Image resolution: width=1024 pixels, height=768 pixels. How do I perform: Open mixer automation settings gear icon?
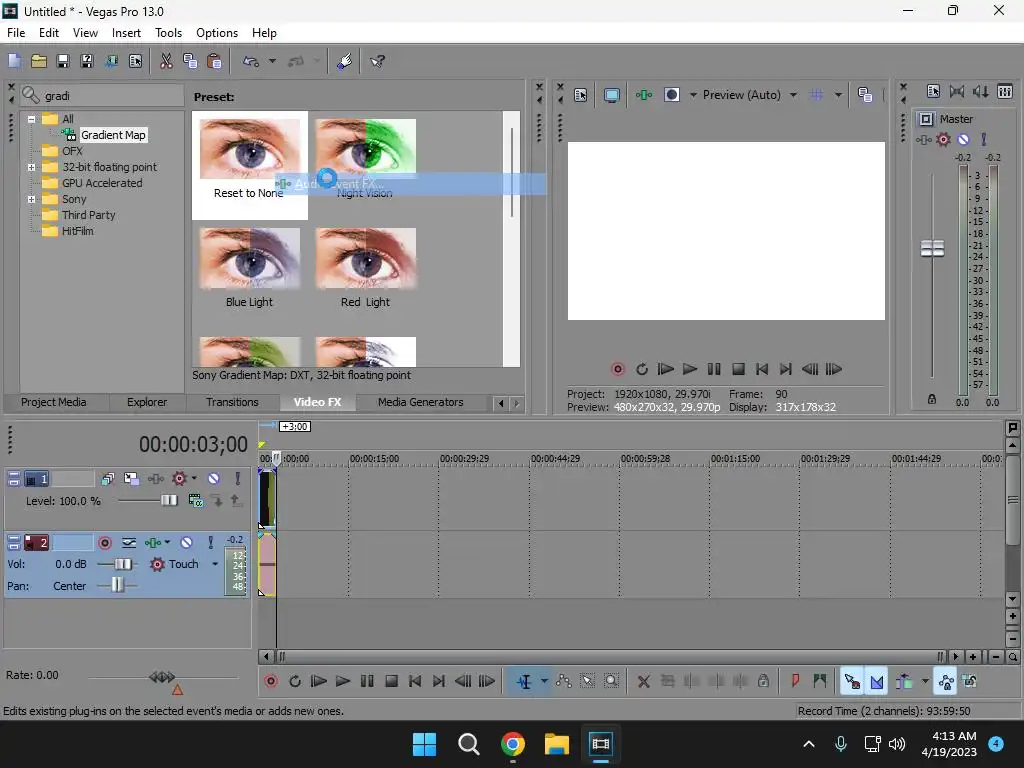[x=943, y=139]
